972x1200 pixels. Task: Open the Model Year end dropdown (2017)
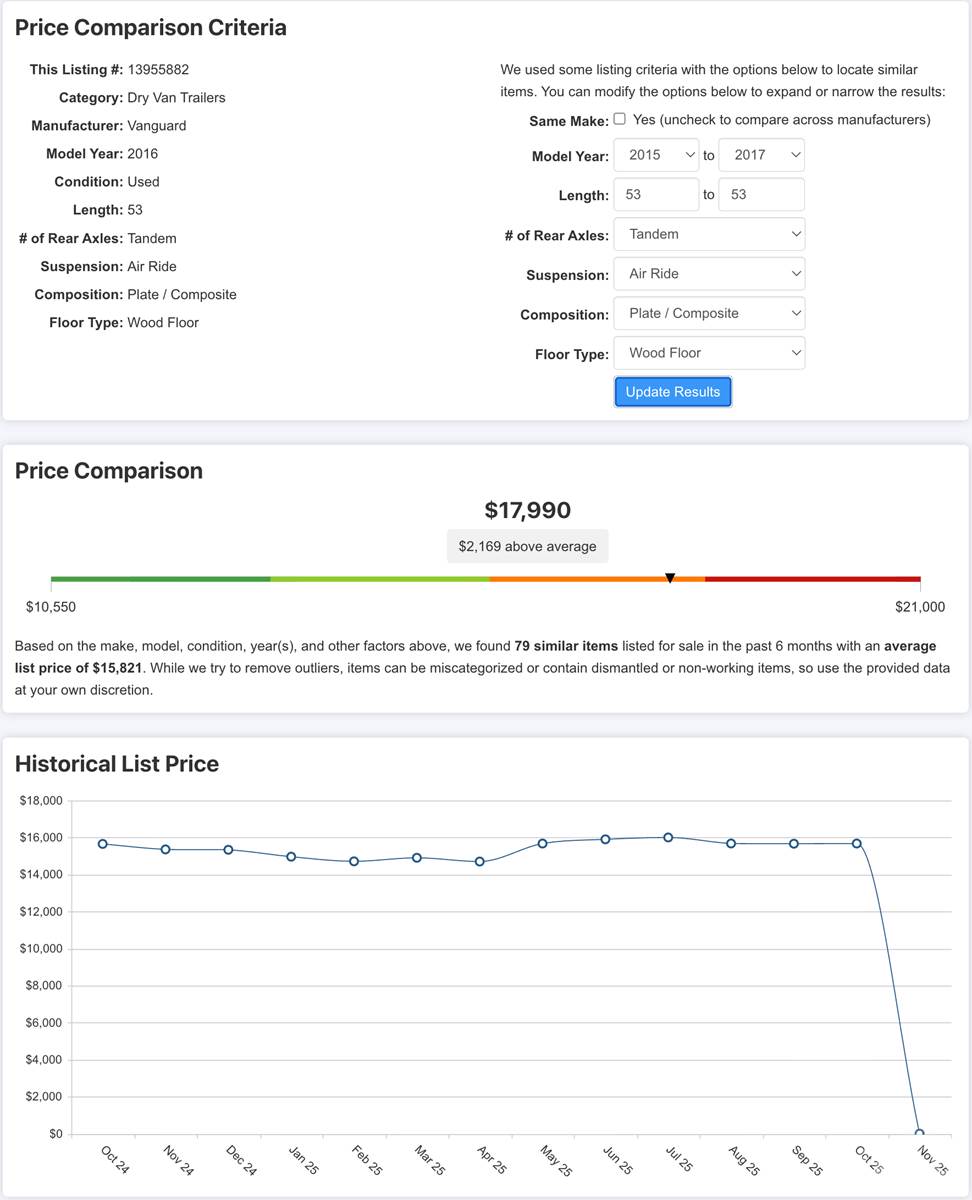[x=762, y=155]
